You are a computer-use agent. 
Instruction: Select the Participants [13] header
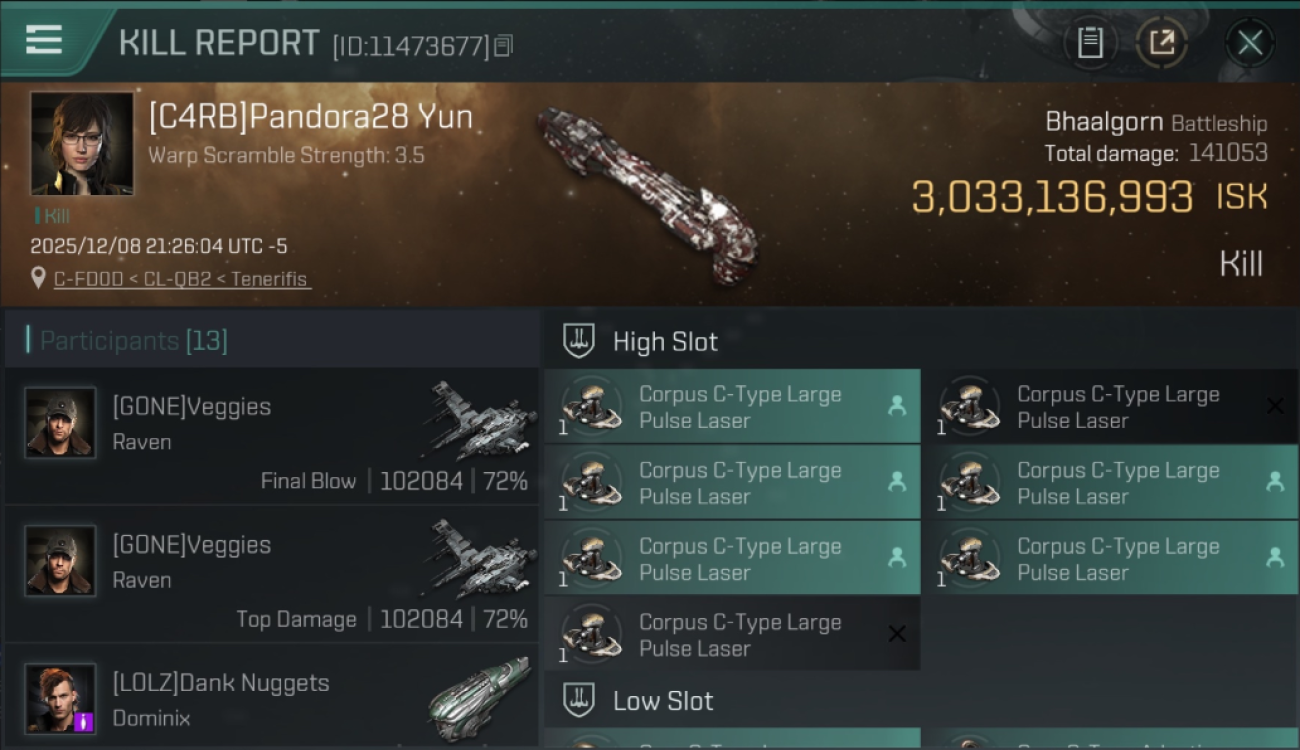pyautogui.click(x=134, y=341)
